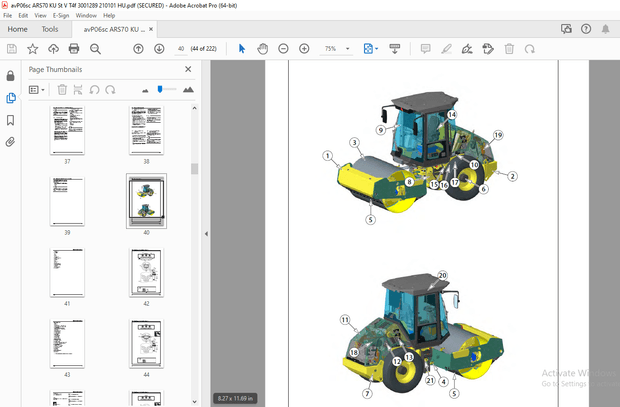Image resolution: width=620 pixels, height=407 pixels.
Task: Open the Bookmarks panel in left sidebar
Action: pos(11,120)
